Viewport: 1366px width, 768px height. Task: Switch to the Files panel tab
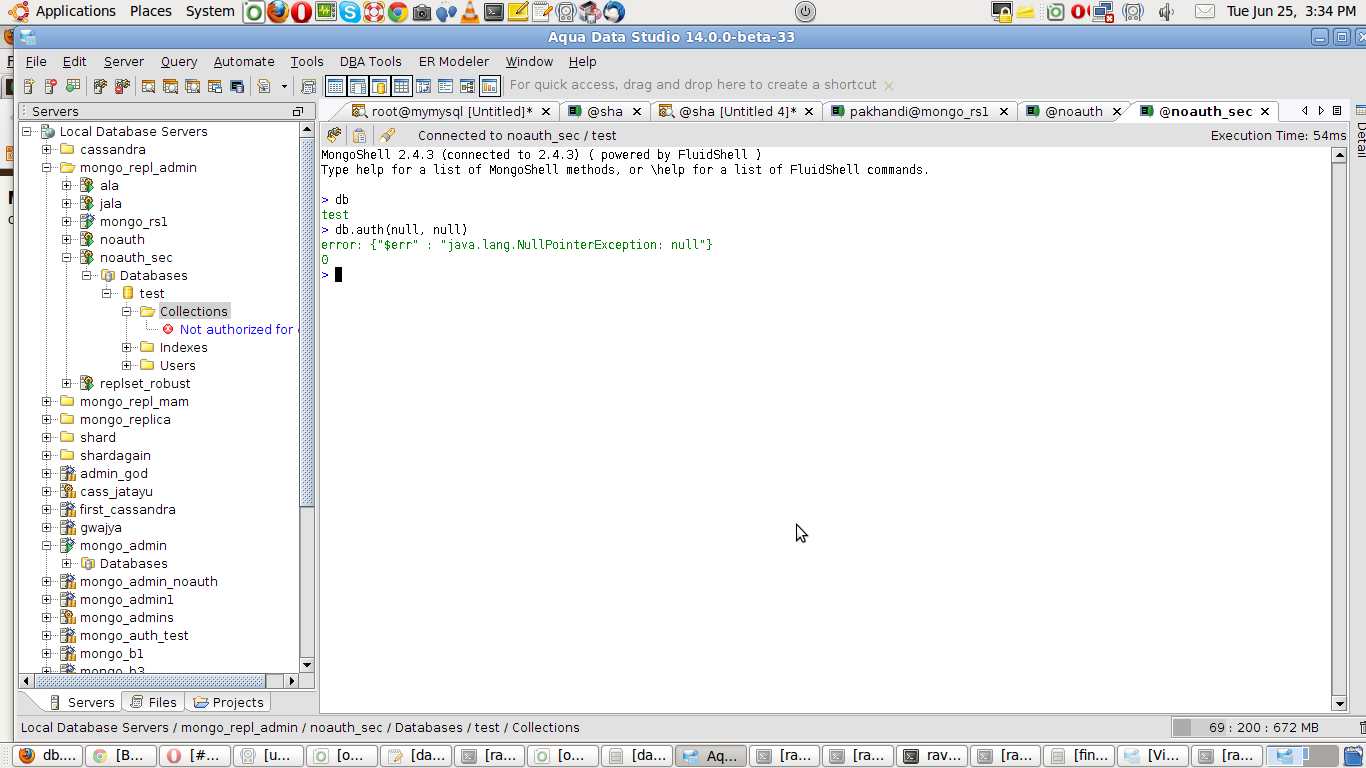click(x=153, y=702)
